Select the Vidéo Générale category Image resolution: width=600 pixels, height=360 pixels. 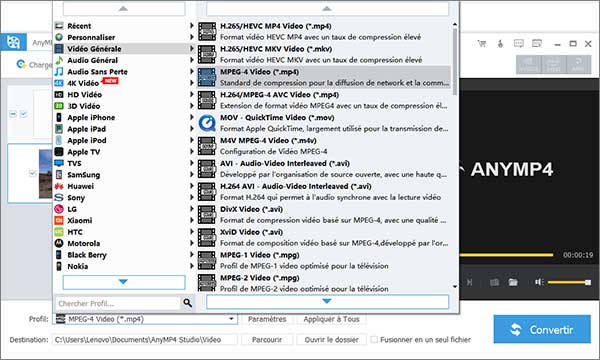point(124,49)
